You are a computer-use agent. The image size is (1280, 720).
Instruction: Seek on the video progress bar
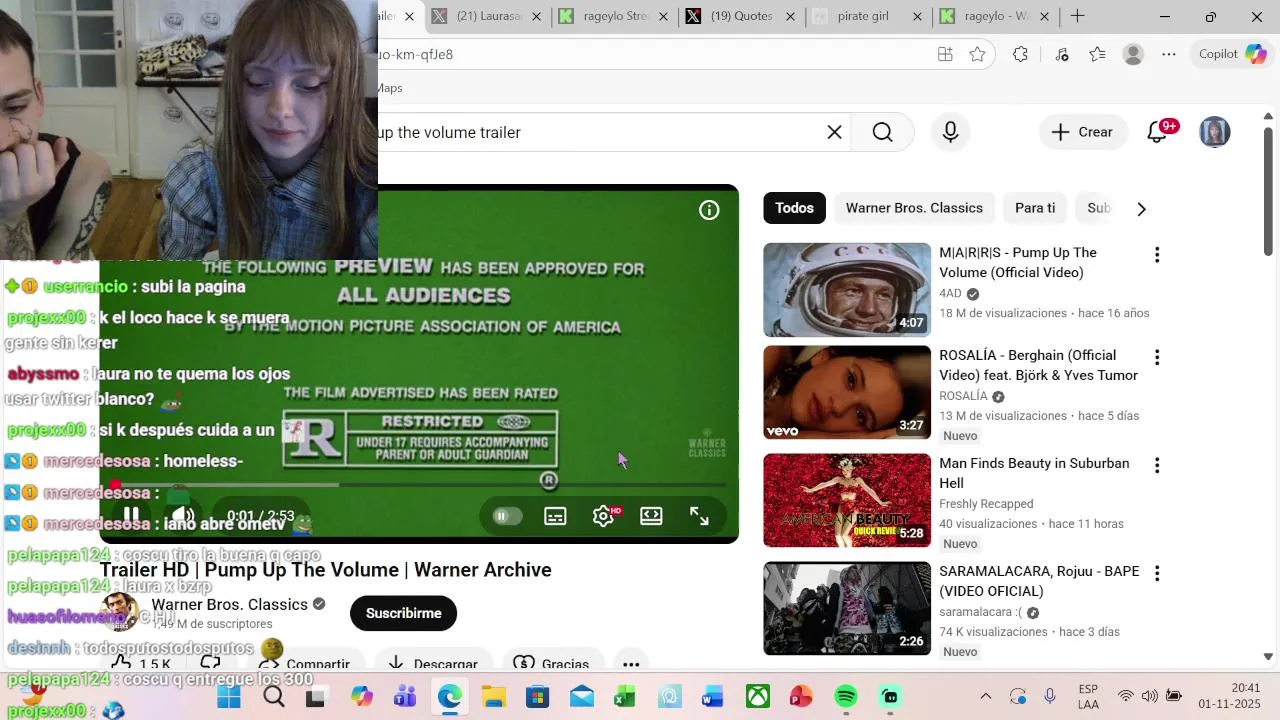(x=419, y=485)
